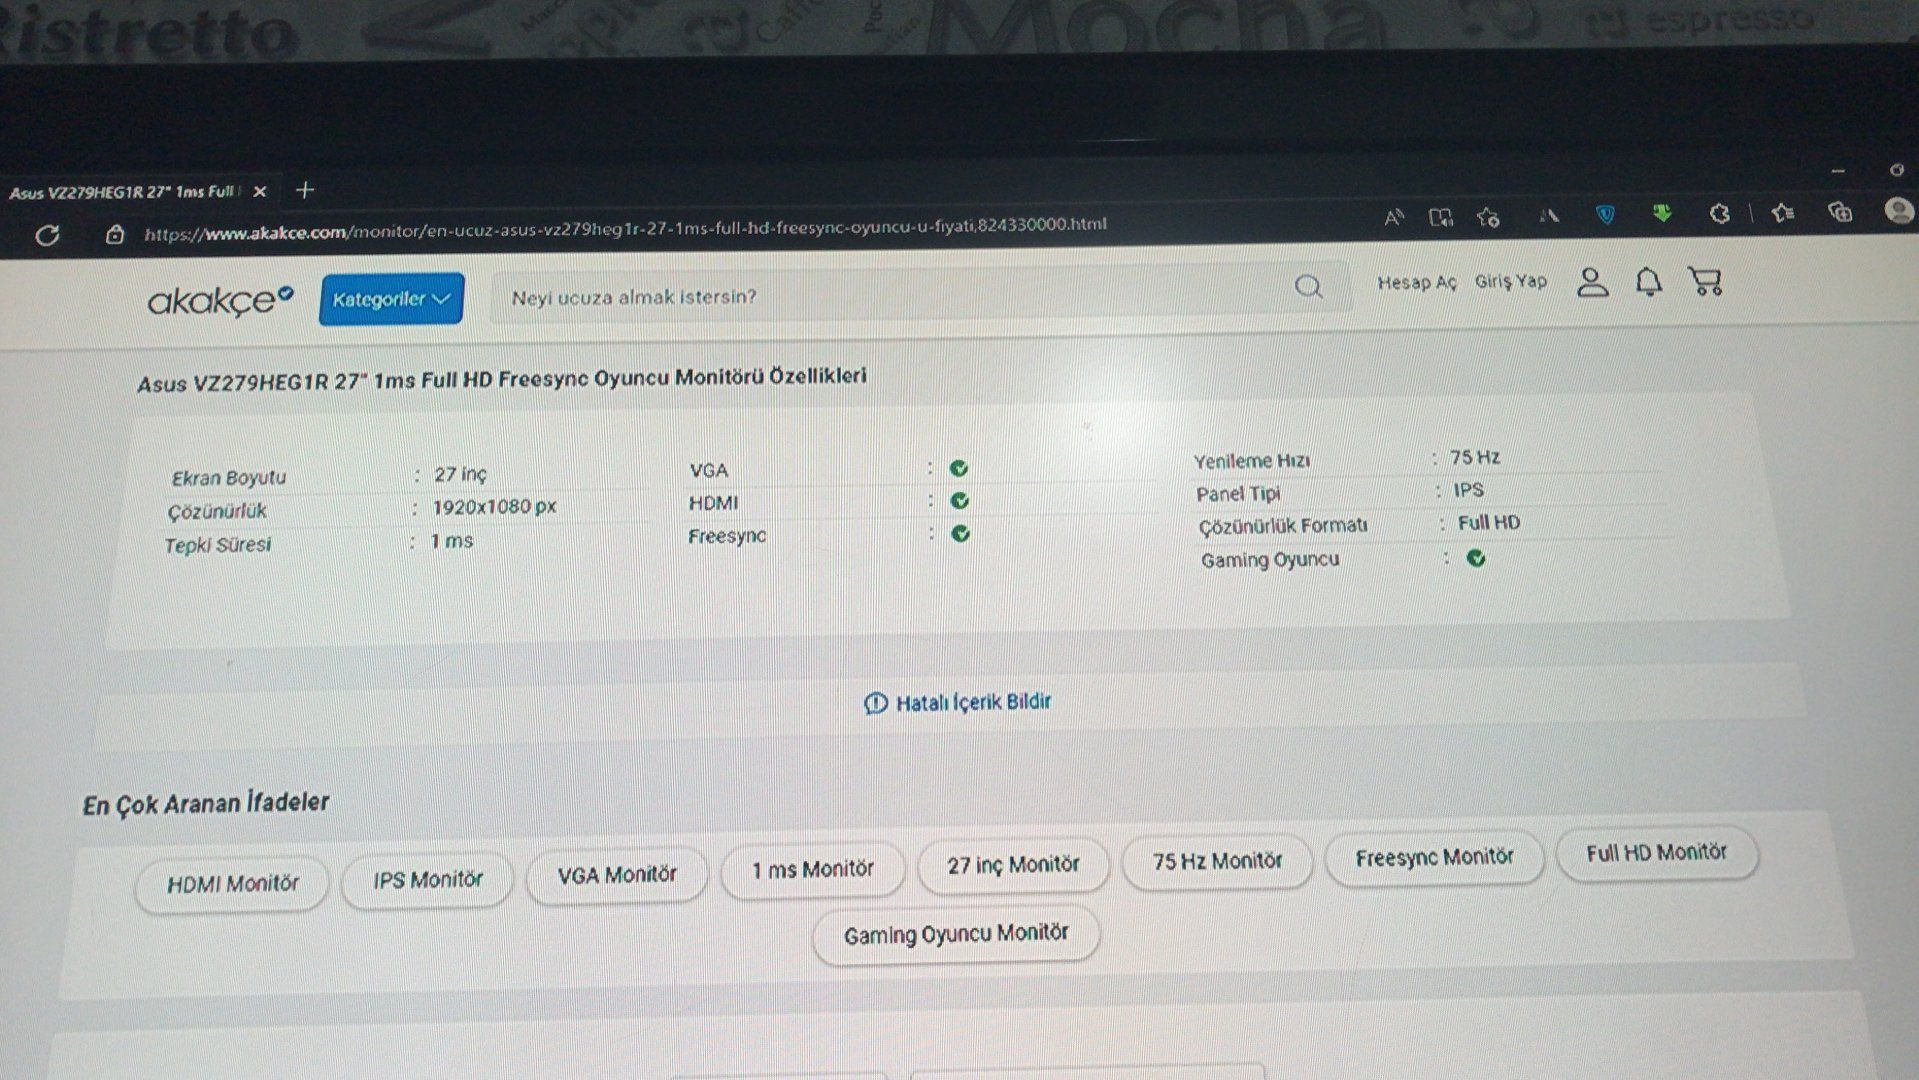
Task: Click the green check beside VGA
Action: [x=959, y=468]
